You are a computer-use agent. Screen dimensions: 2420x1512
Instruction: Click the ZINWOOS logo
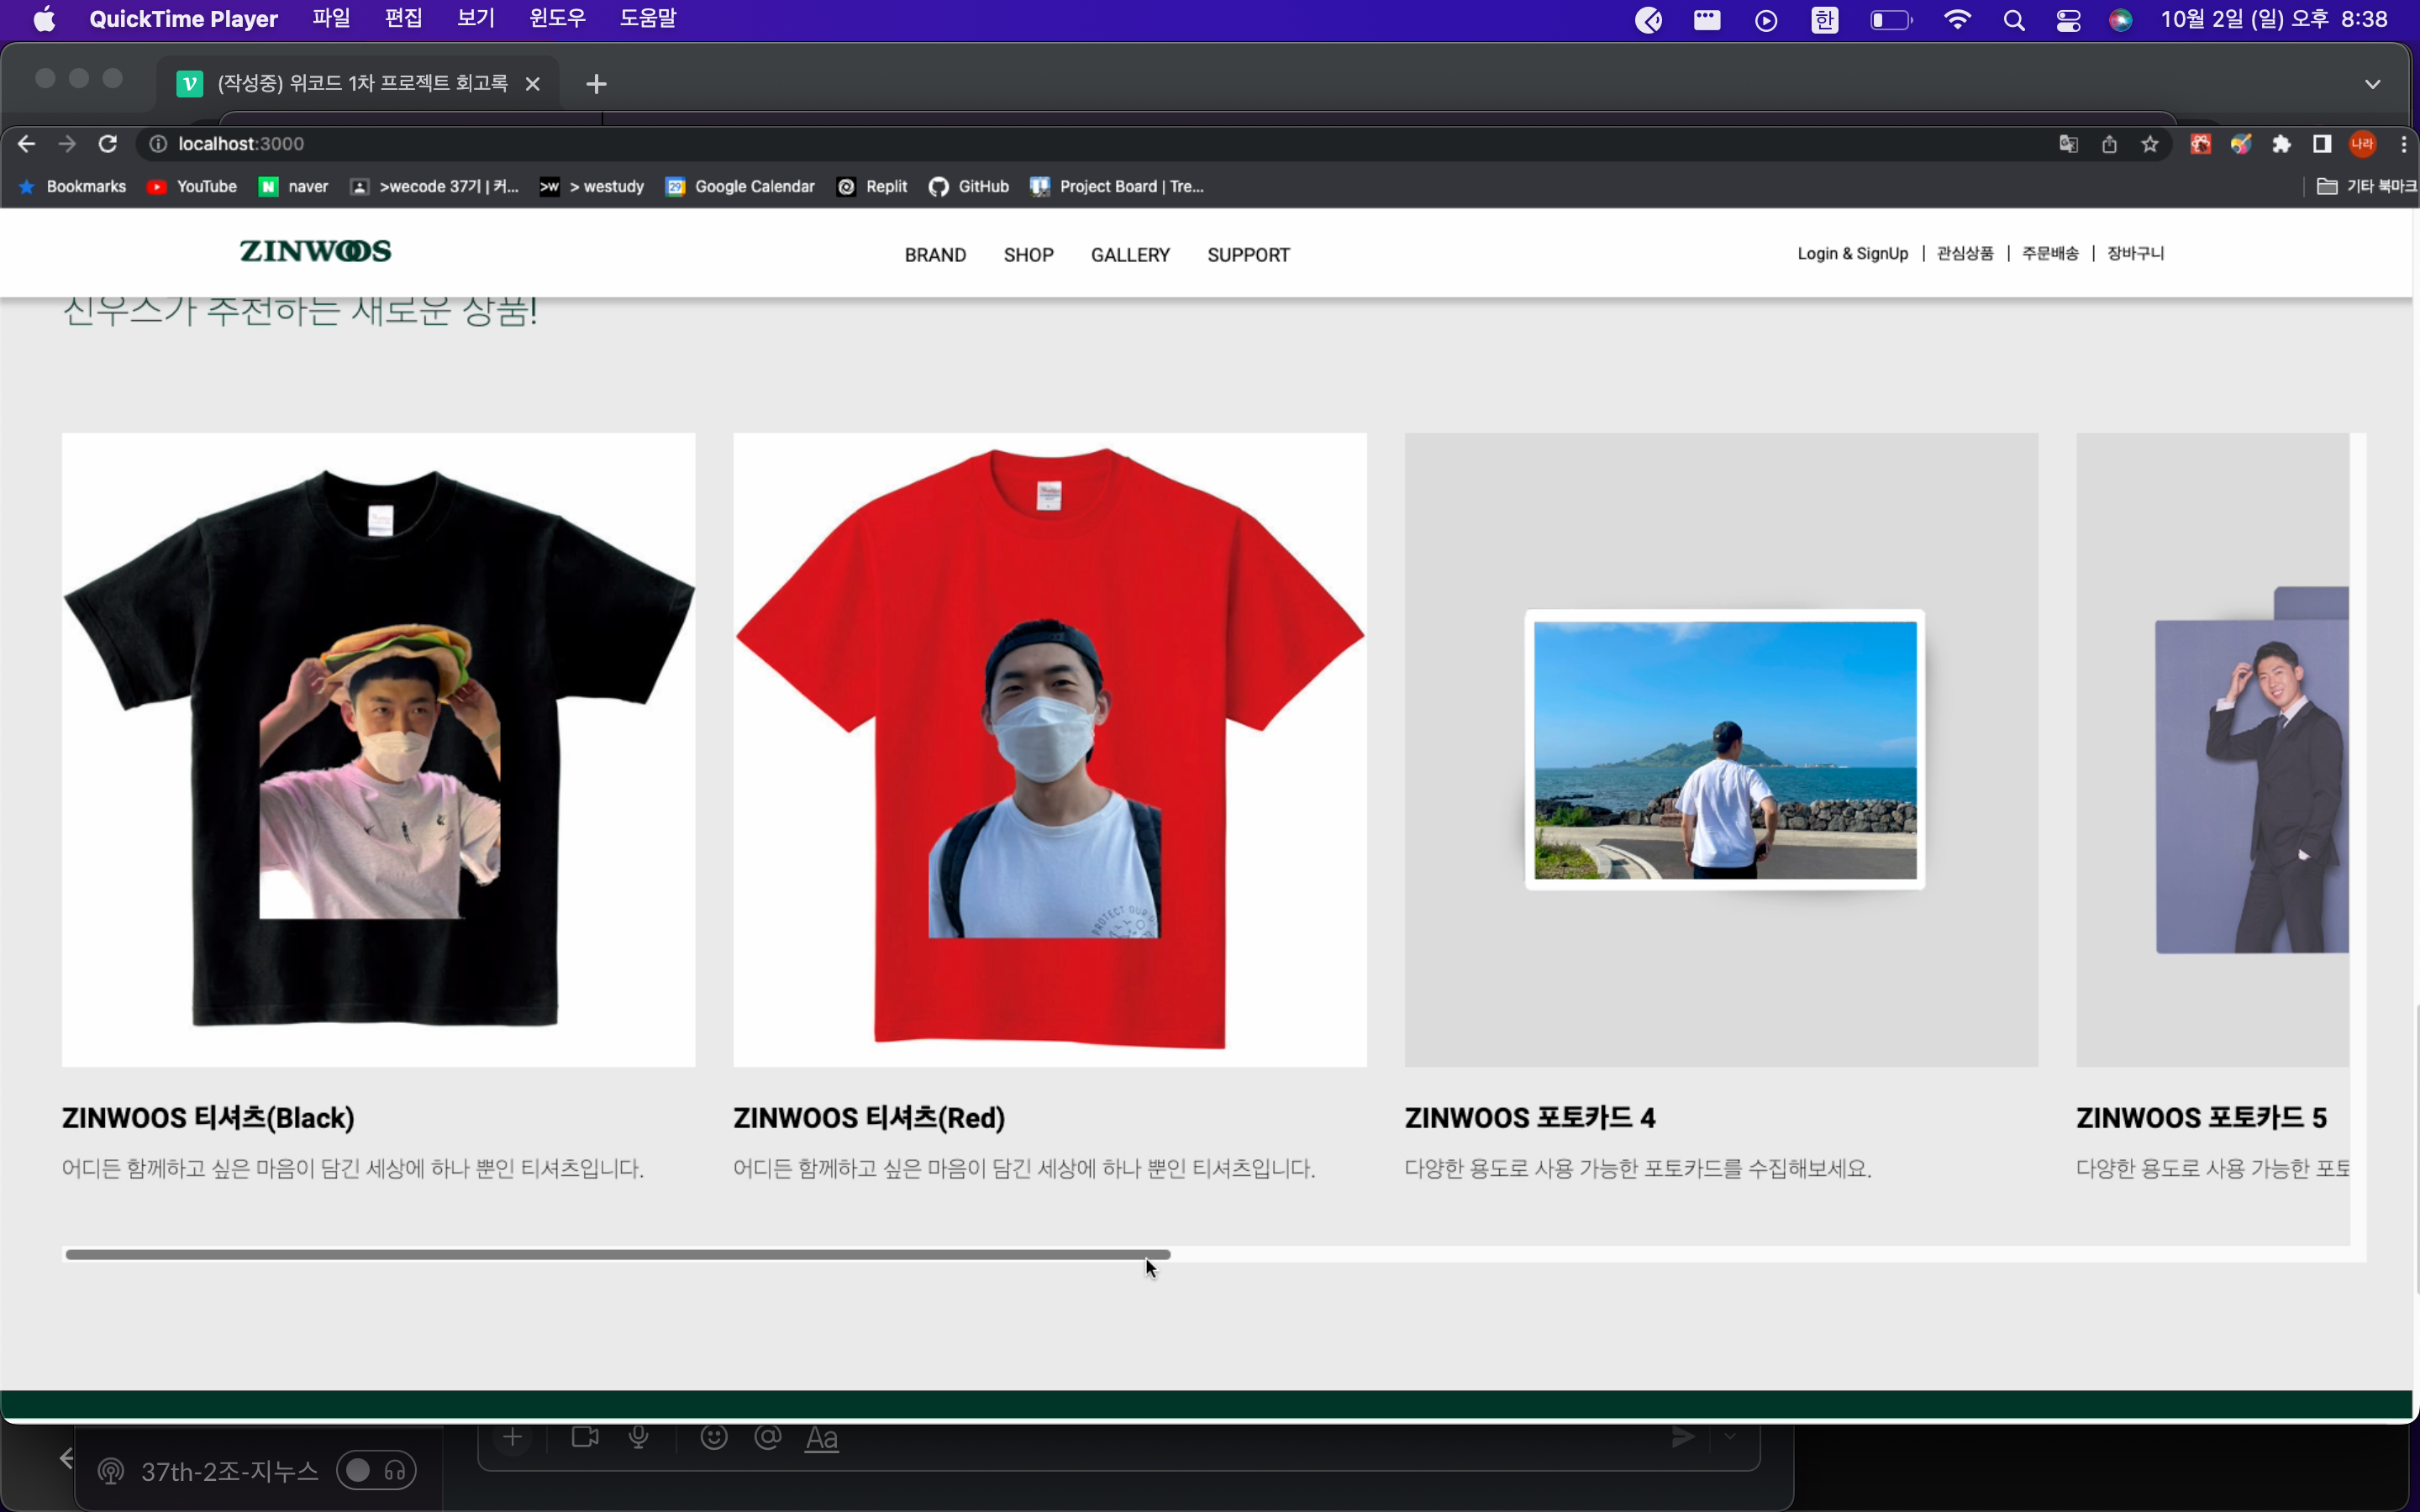315,251
